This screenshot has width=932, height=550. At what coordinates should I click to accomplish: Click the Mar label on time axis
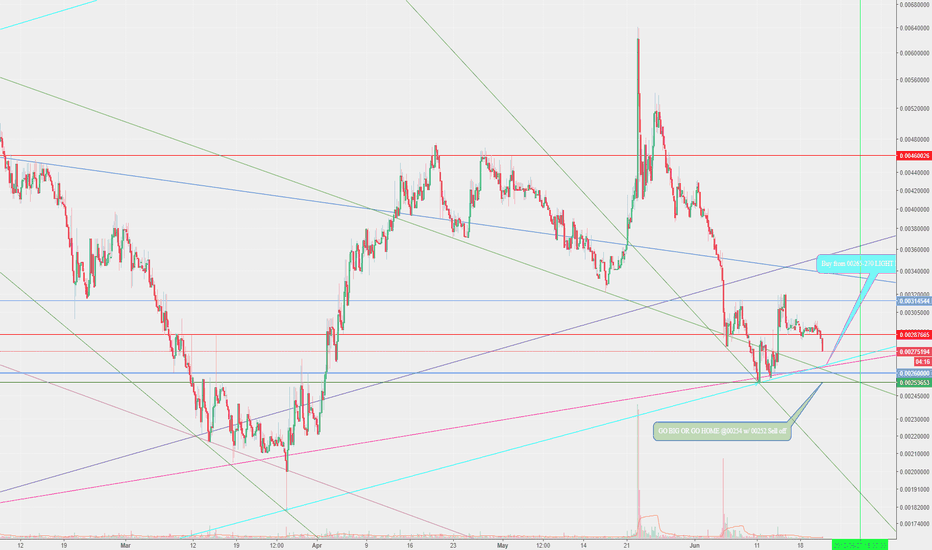125,545
